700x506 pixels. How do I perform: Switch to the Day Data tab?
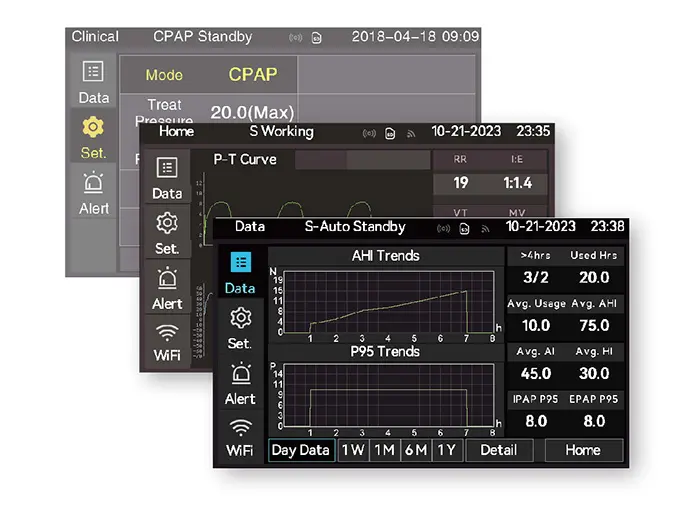tap(301, 450)
